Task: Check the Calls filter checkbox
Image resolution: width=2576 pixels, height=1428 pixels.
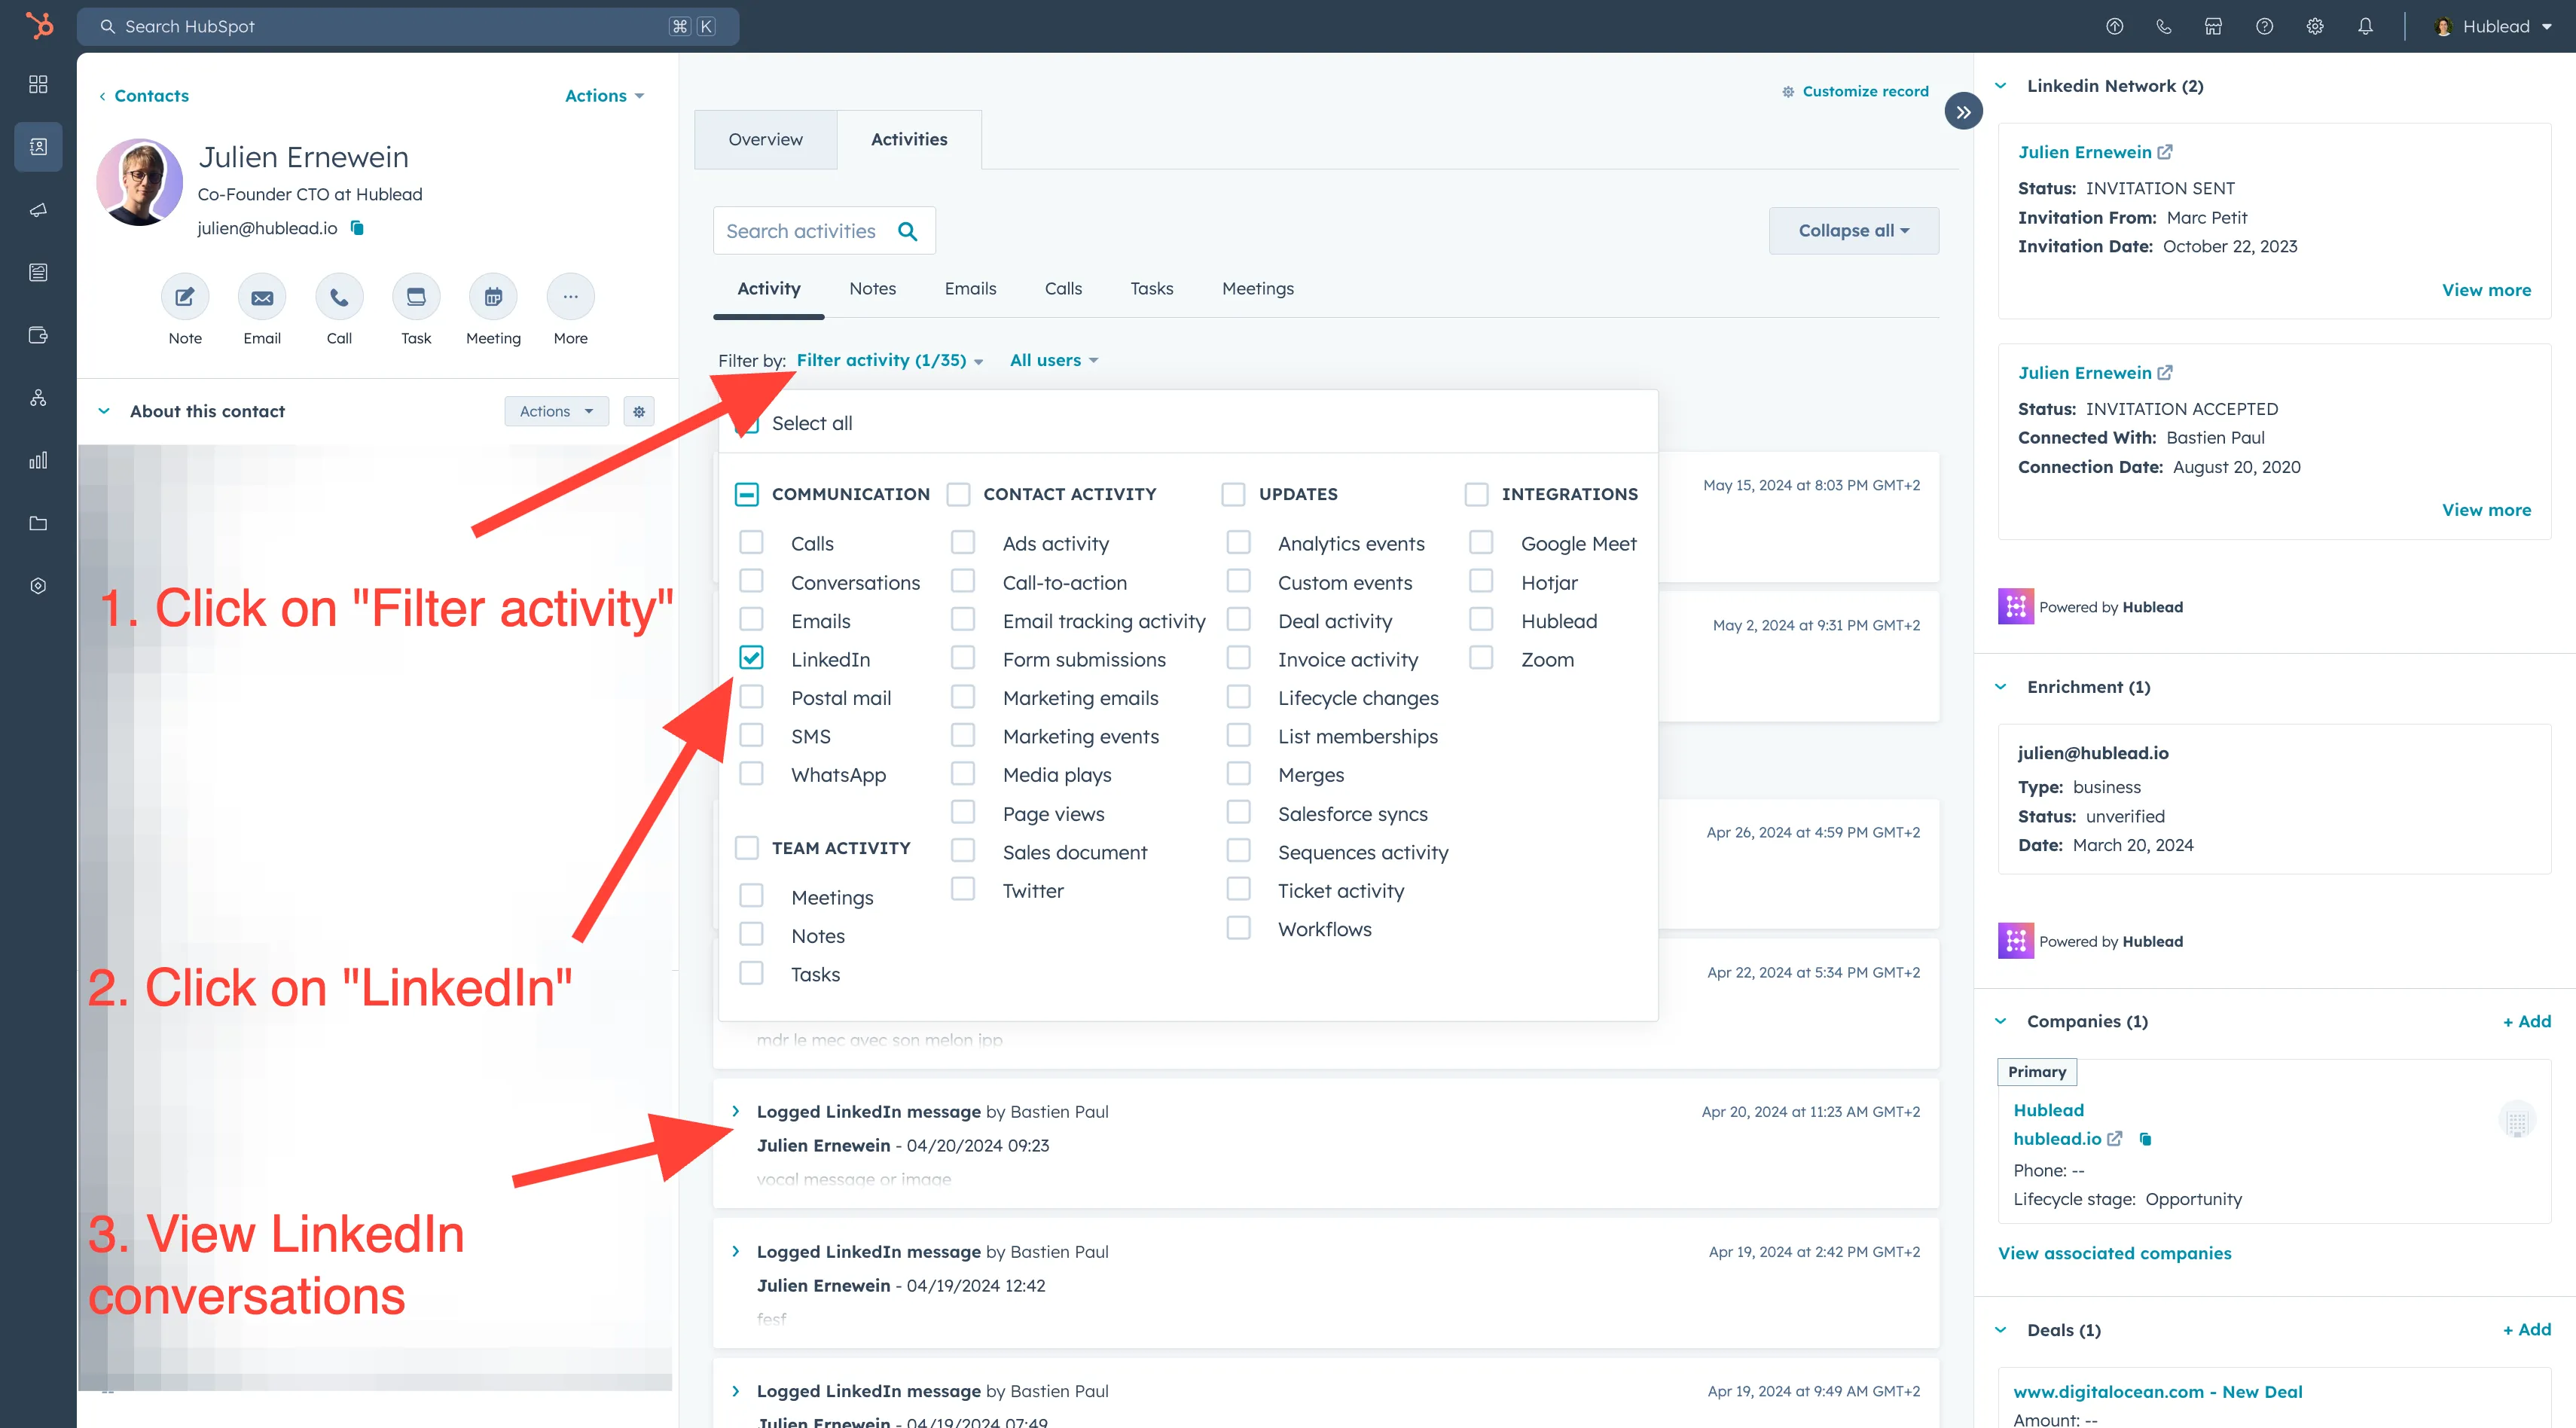Action: [x=751, y=542]
